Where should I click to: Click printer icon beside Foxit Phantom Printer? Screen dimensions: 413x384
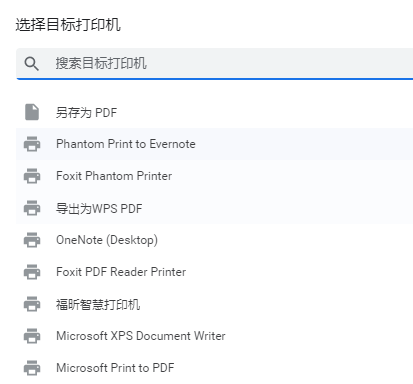pos(32,176)
